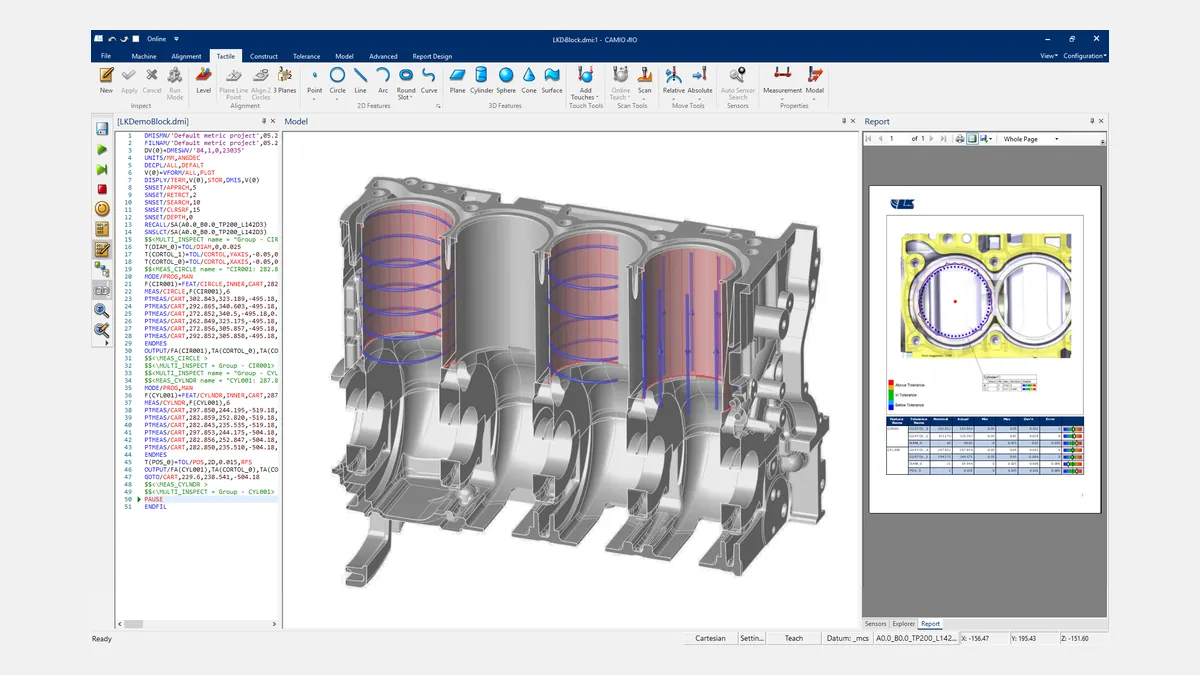Click the Modal properties button
The image size is (1200, 675).
815,81
